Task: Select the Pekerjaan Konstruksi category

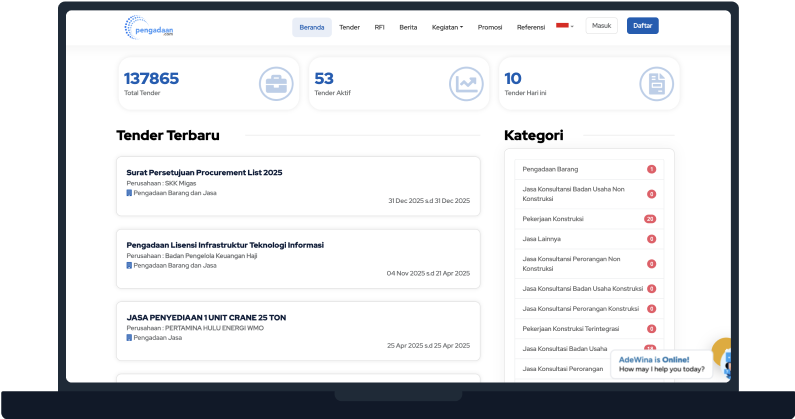Action: [x=589, y=219]
